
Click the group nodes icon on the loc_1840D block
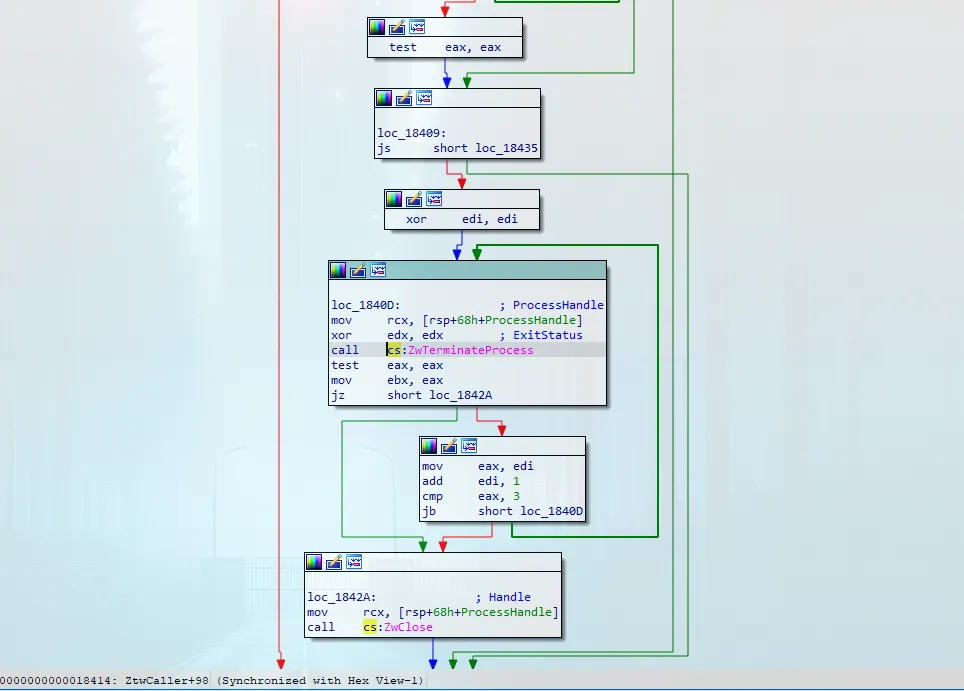point(378,270)
